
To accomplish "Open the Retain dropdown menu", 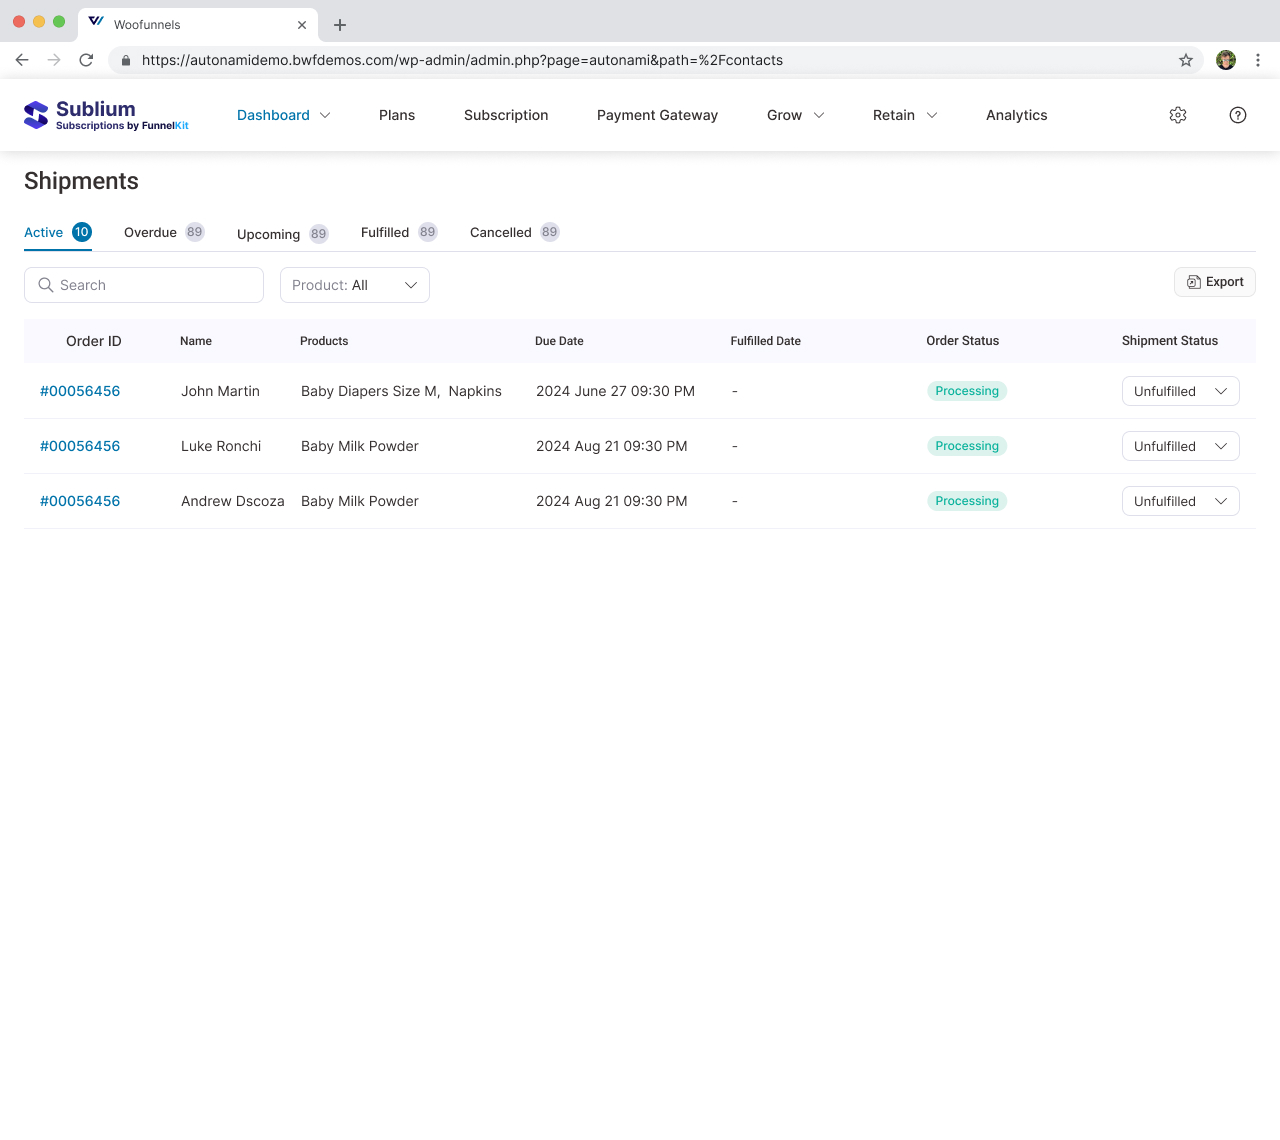I will pos(904,115).
